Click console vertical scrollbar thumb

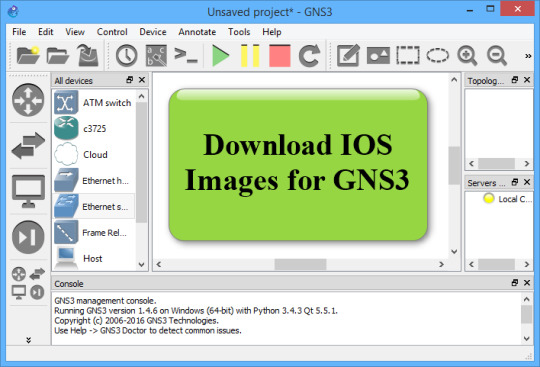(x=526, y=315)
